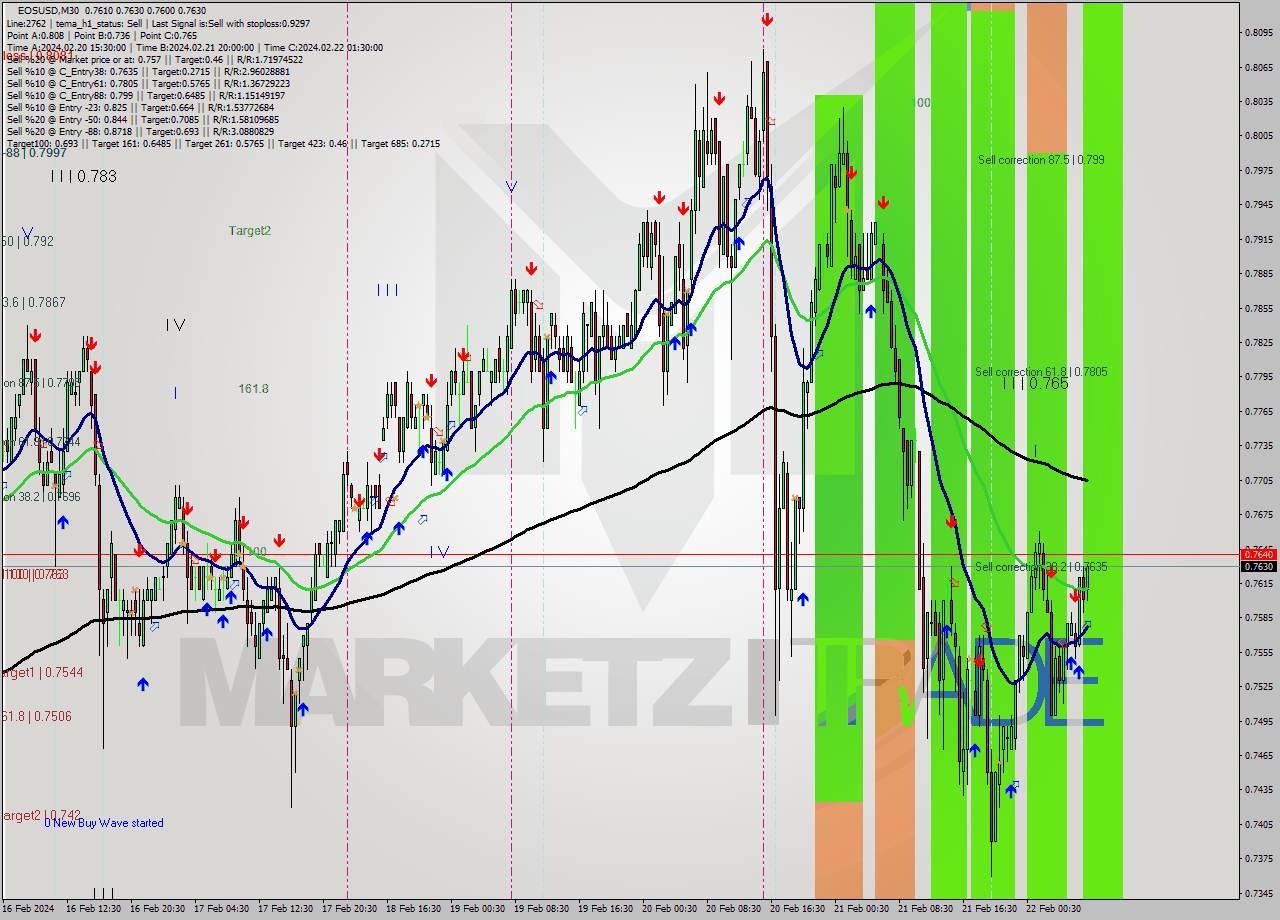Click the '50 | 0.792' level label
This screenshot has width=1280, height=920.
coord(27,241)
